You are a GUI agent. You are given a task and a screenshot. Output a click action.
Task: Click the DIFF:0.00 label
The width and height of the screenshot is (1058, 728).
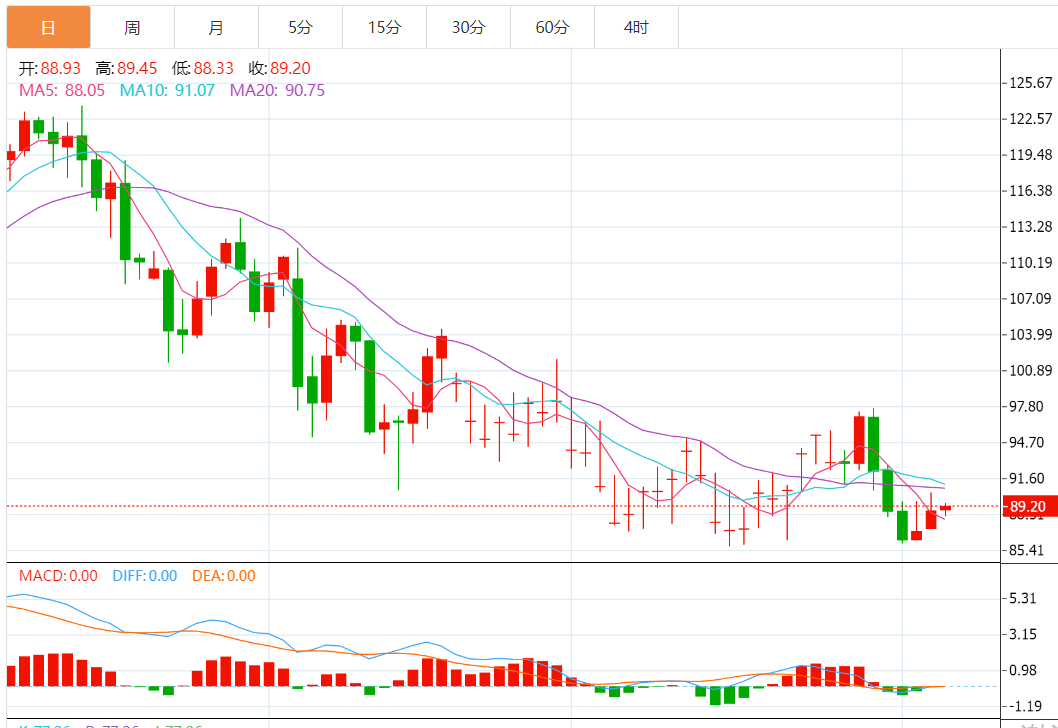pyautogui.click(x=144, y=576)
